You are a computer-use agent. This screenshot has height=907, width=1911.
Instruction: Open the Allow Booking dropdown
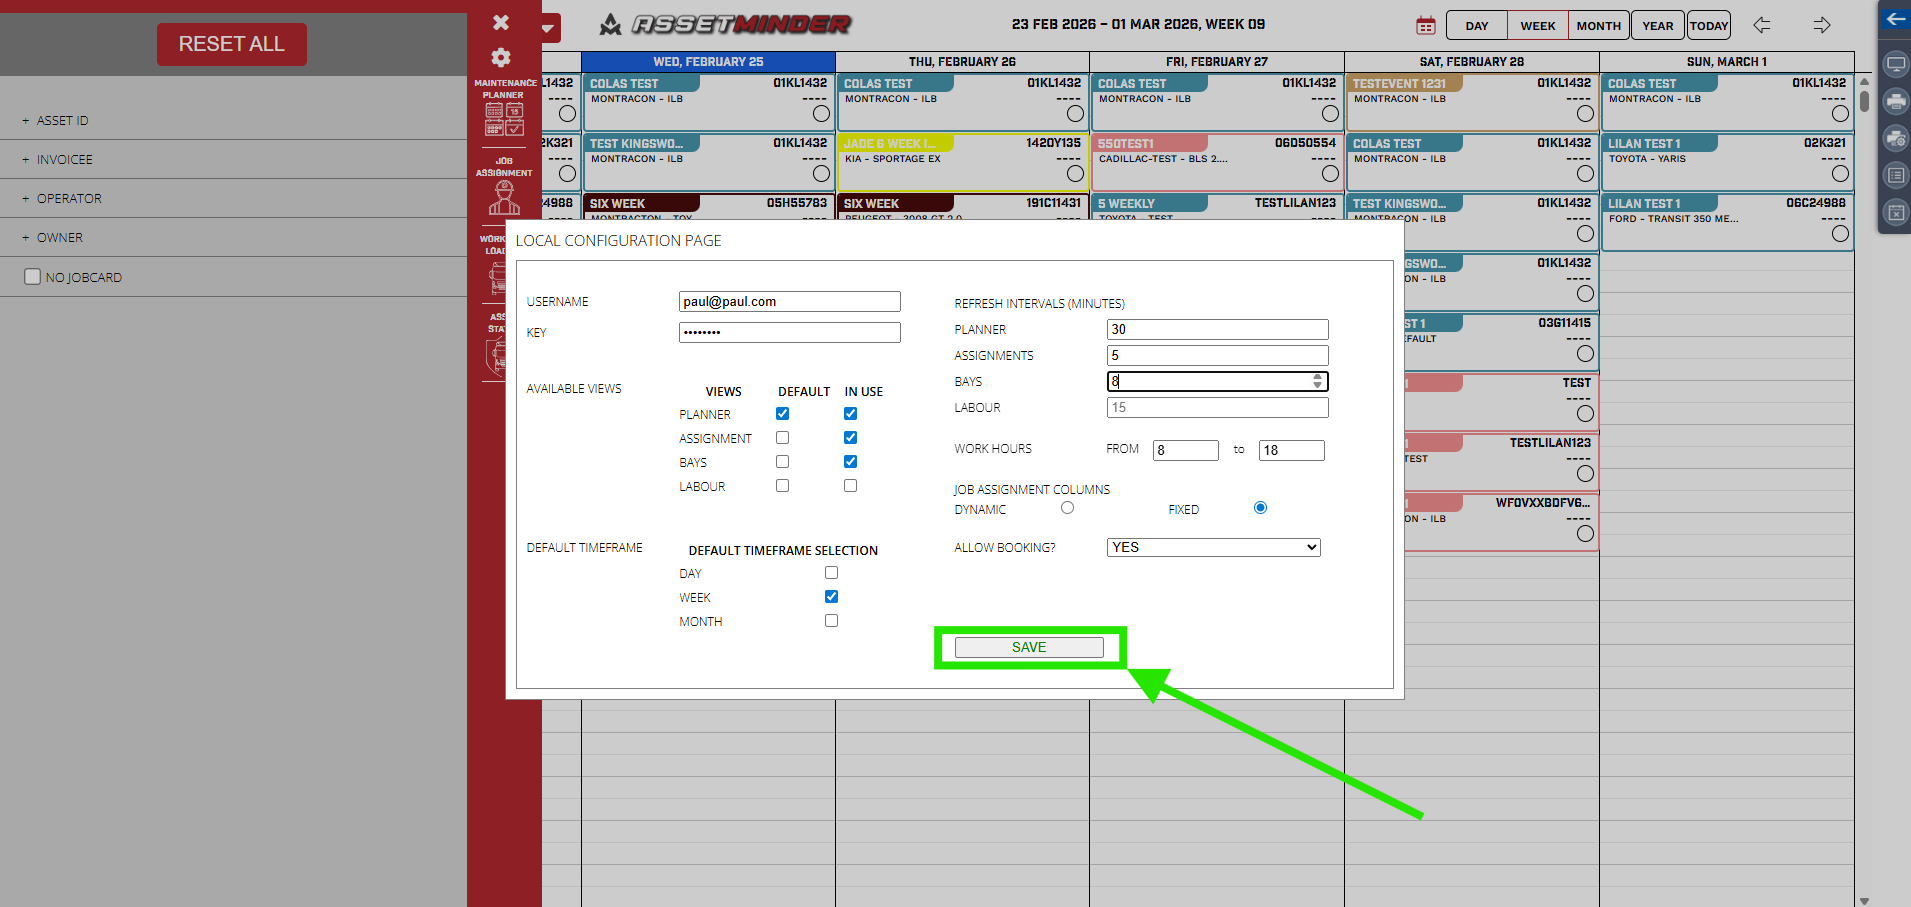point(1213,547)
